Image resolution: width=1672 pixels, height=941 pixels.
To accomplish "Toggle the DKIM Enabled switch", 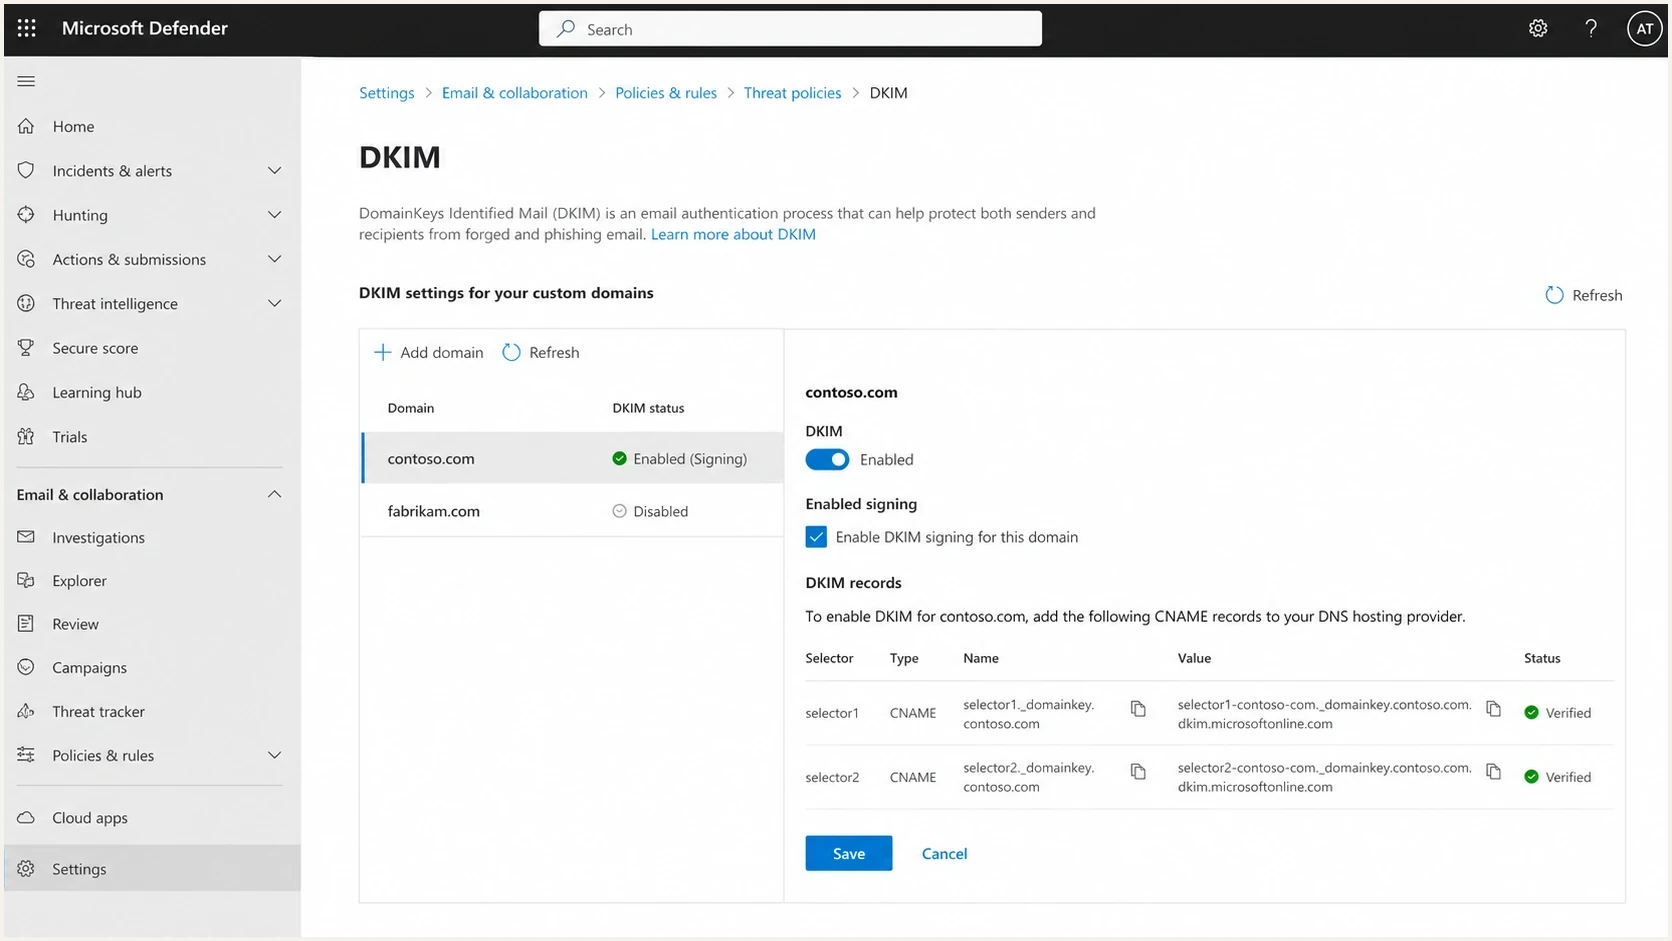I will tap(827, 459).
